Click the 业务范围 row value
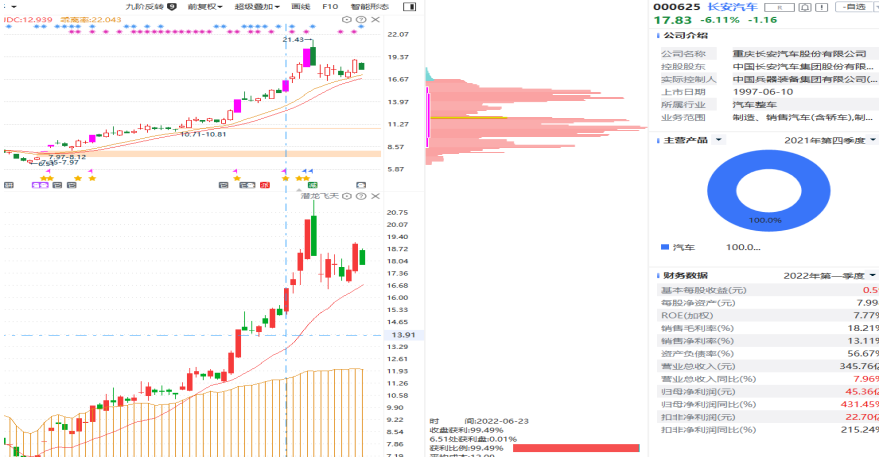884x457 pixels. (805, 118)
